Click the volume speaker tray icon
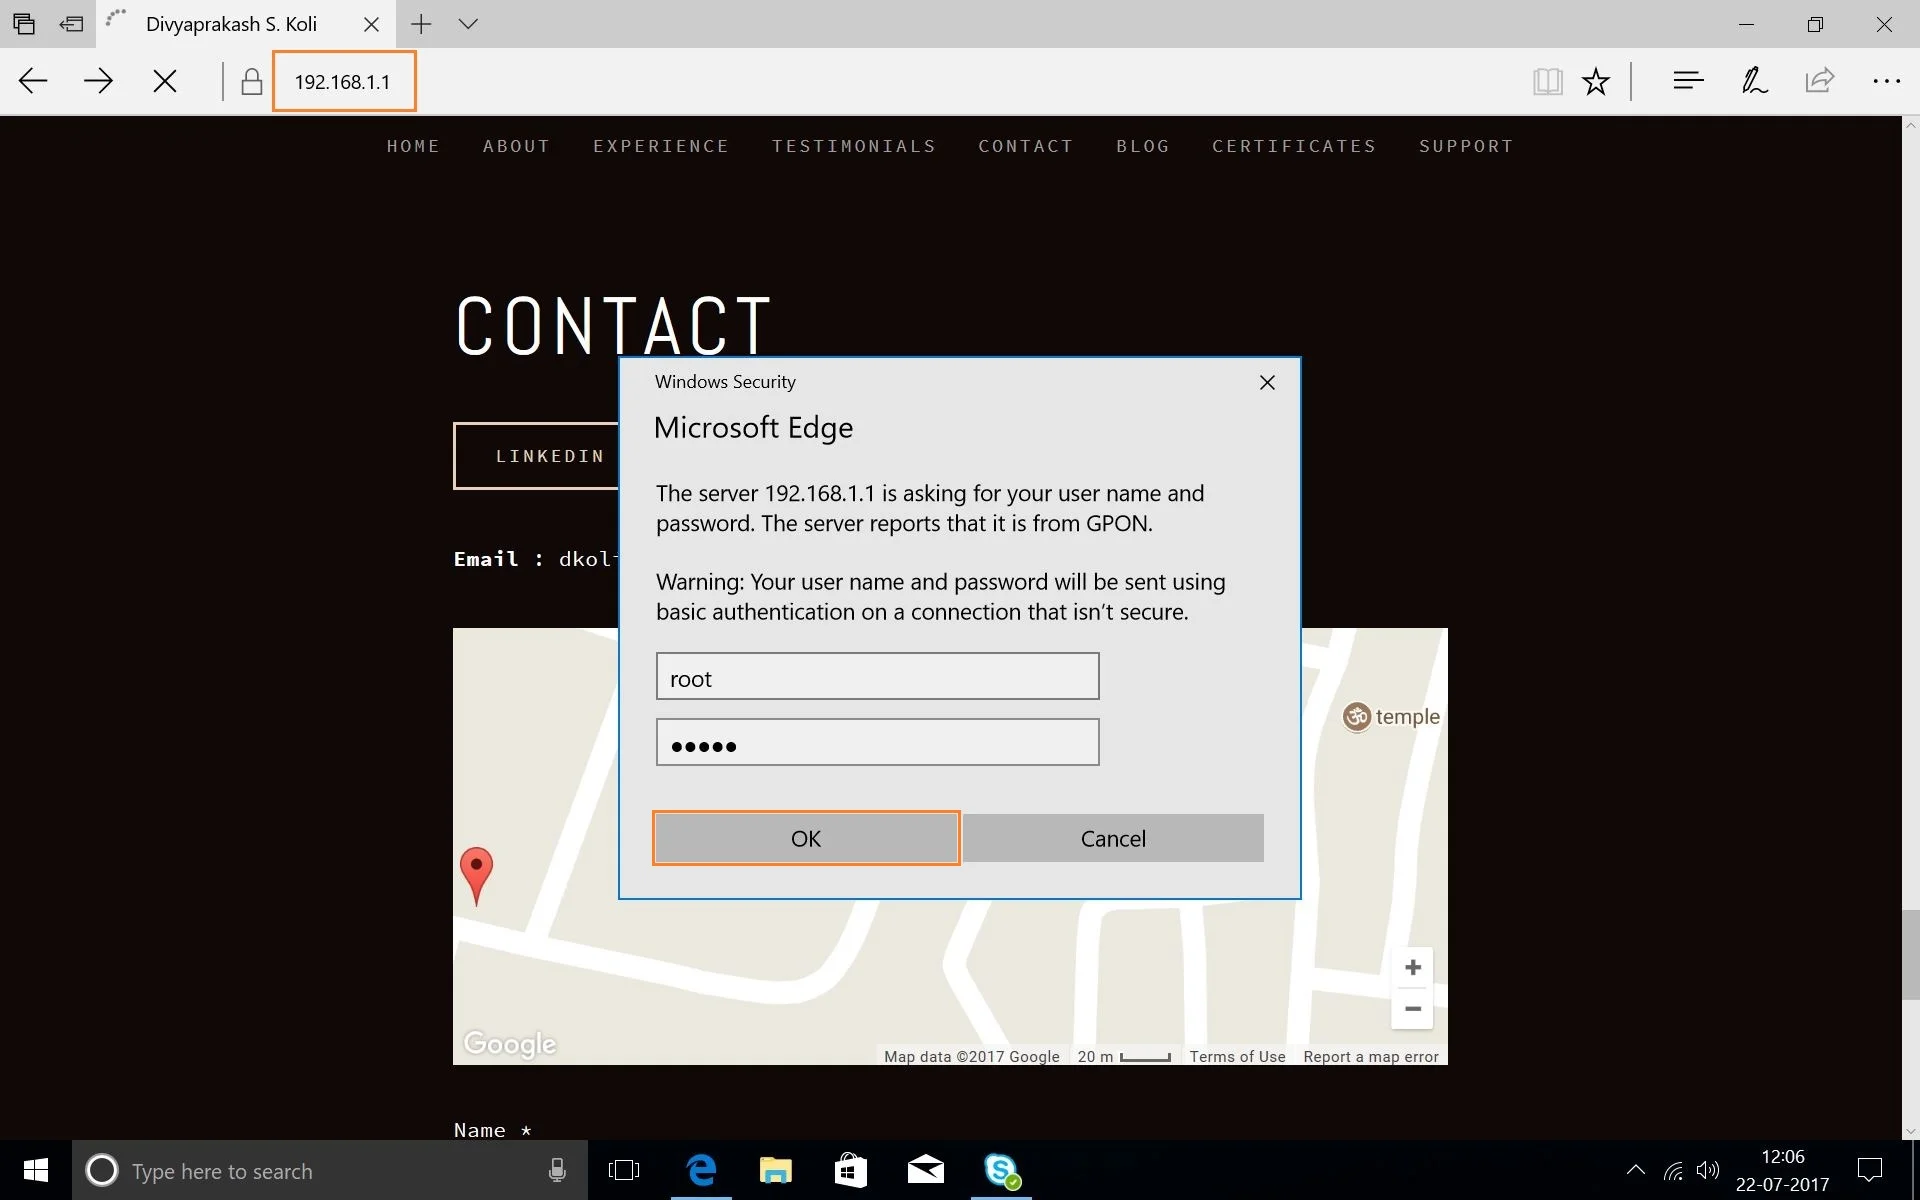1920x1200 pixels. point(1708,1170)
